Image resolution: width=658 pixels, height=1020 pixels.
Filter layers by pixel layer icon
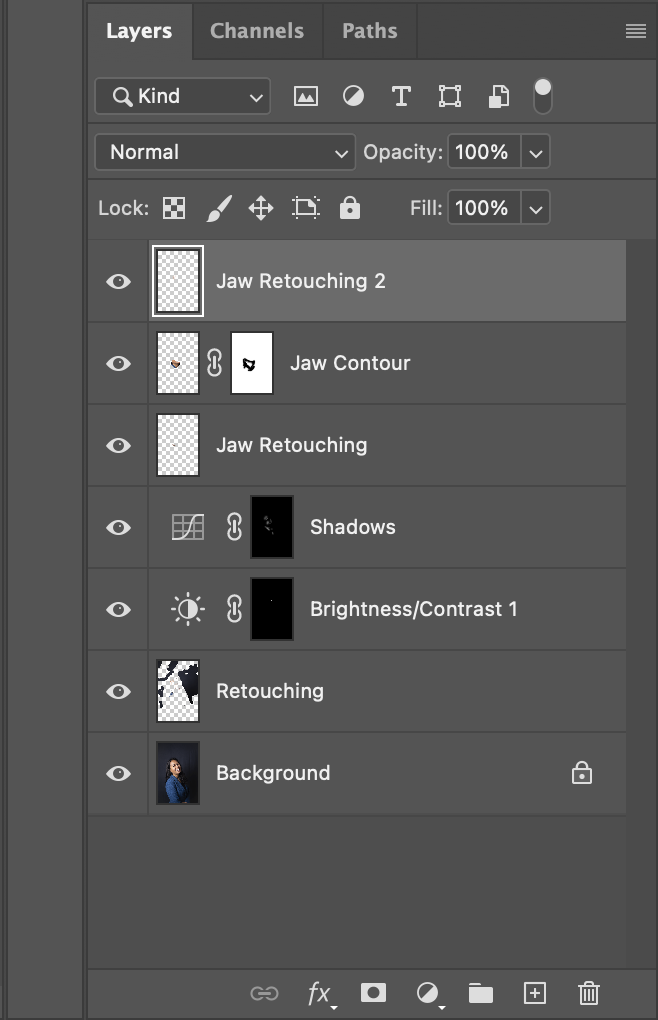tap(306, 96)
